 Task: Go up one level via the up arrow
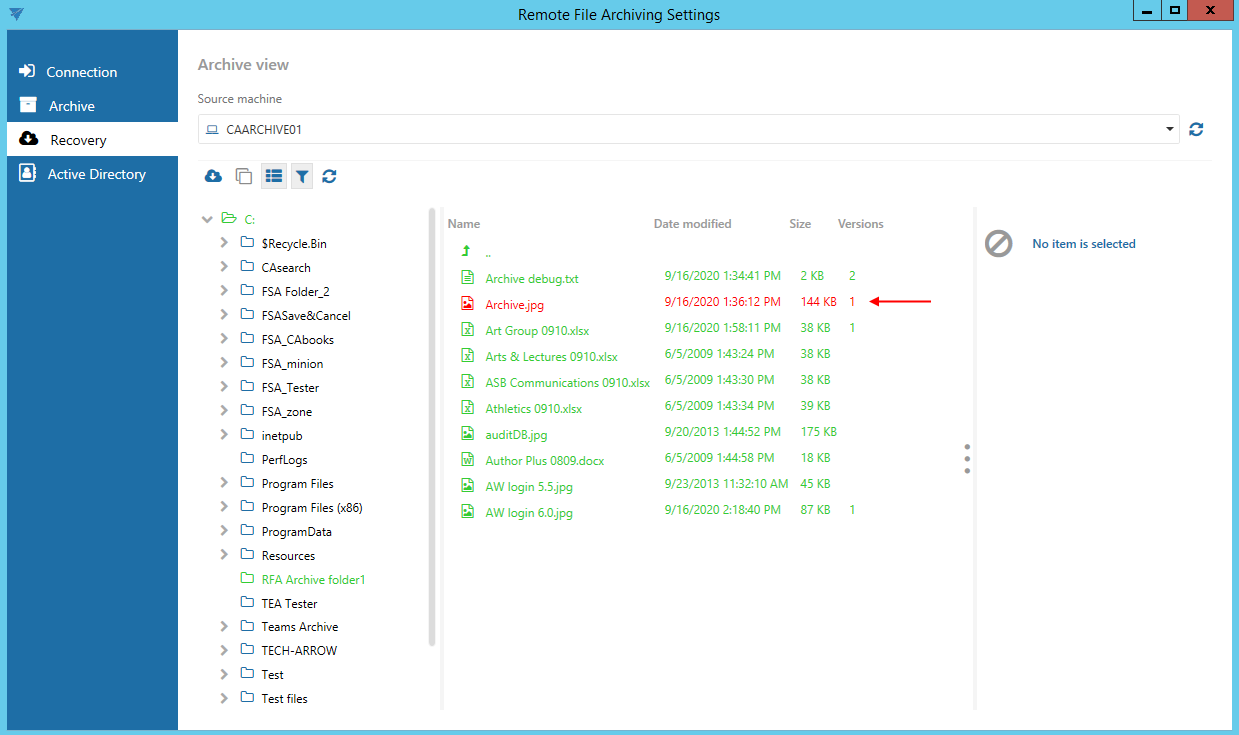[465, 251]
